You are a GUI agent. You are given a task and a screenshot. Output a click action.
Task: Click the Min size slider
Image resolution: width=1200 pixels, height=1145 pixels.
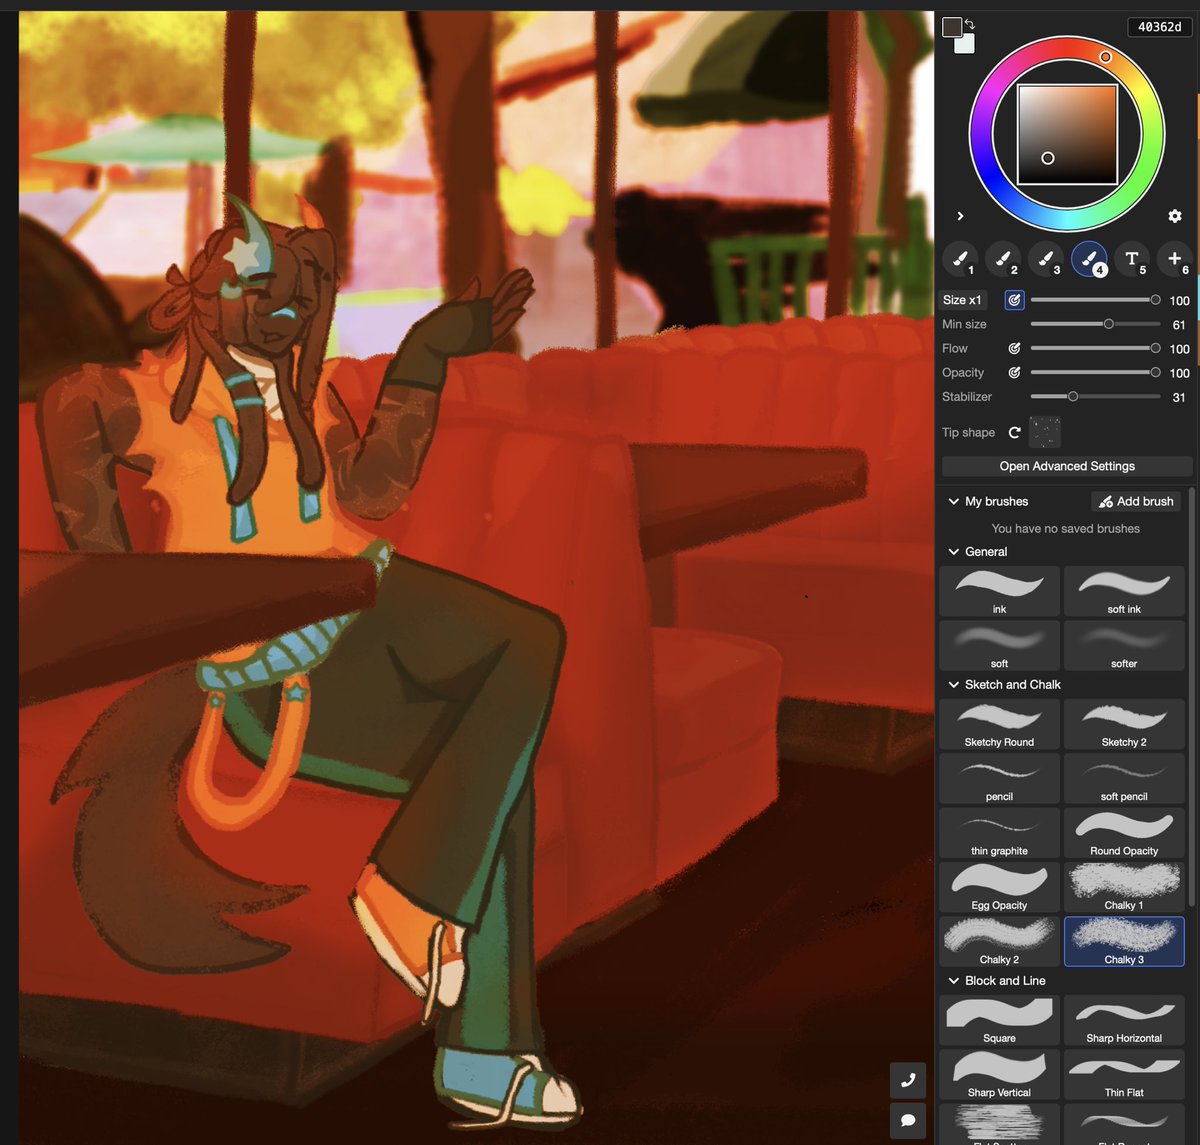pos(1095,324)
